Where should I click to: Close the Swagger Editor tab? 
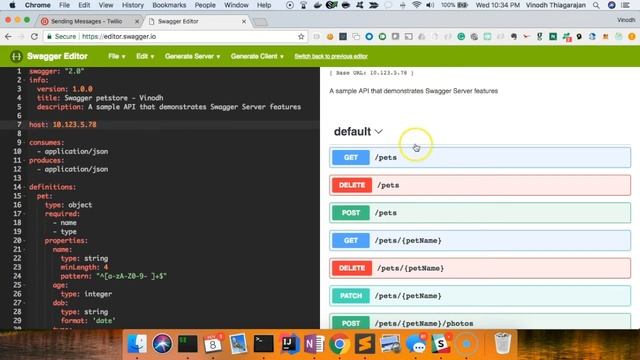click(x=244, y=21)
